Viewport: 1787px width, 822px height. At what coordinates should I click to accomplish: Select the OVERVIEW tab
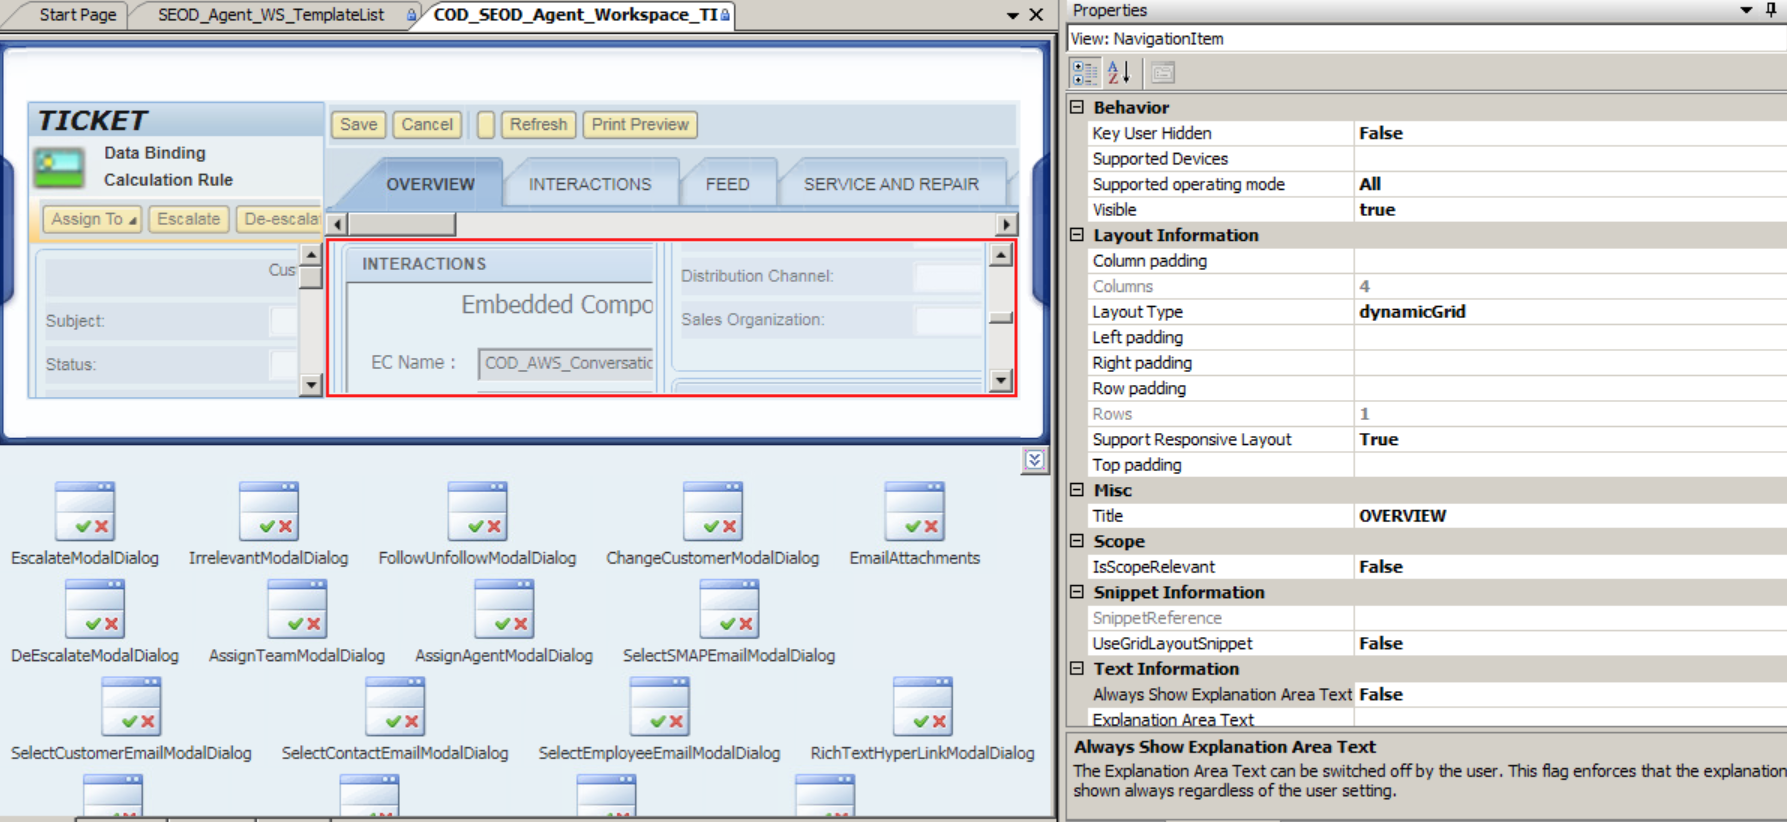click(430, 184)
